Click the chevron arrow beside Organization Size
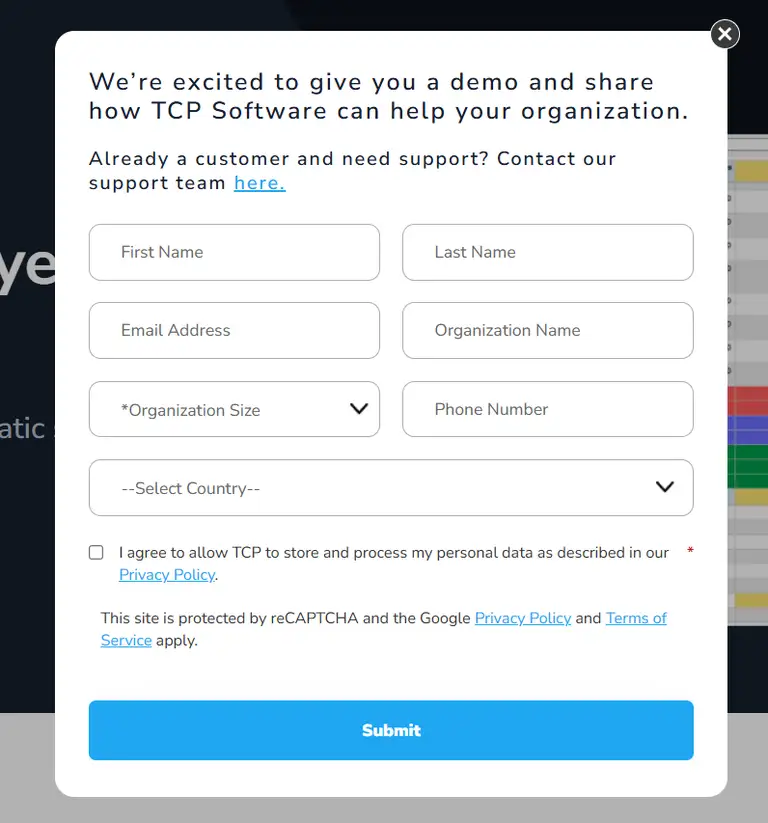 tap(359, 409)
